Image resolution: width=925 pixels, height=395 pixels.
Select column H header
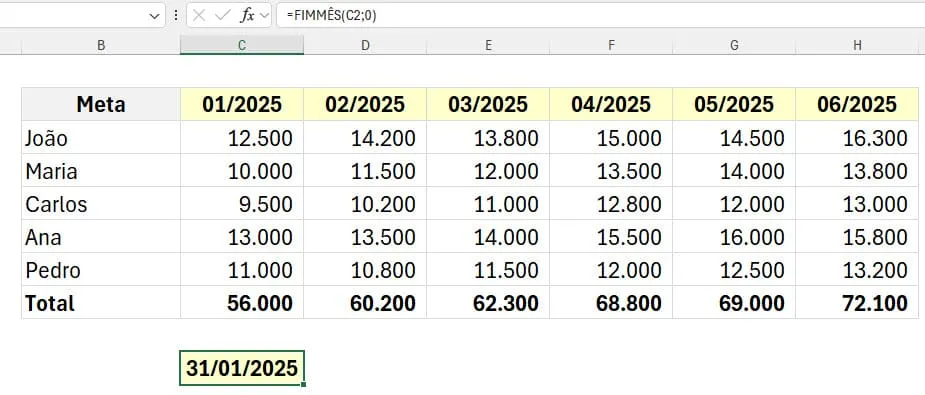857,45
